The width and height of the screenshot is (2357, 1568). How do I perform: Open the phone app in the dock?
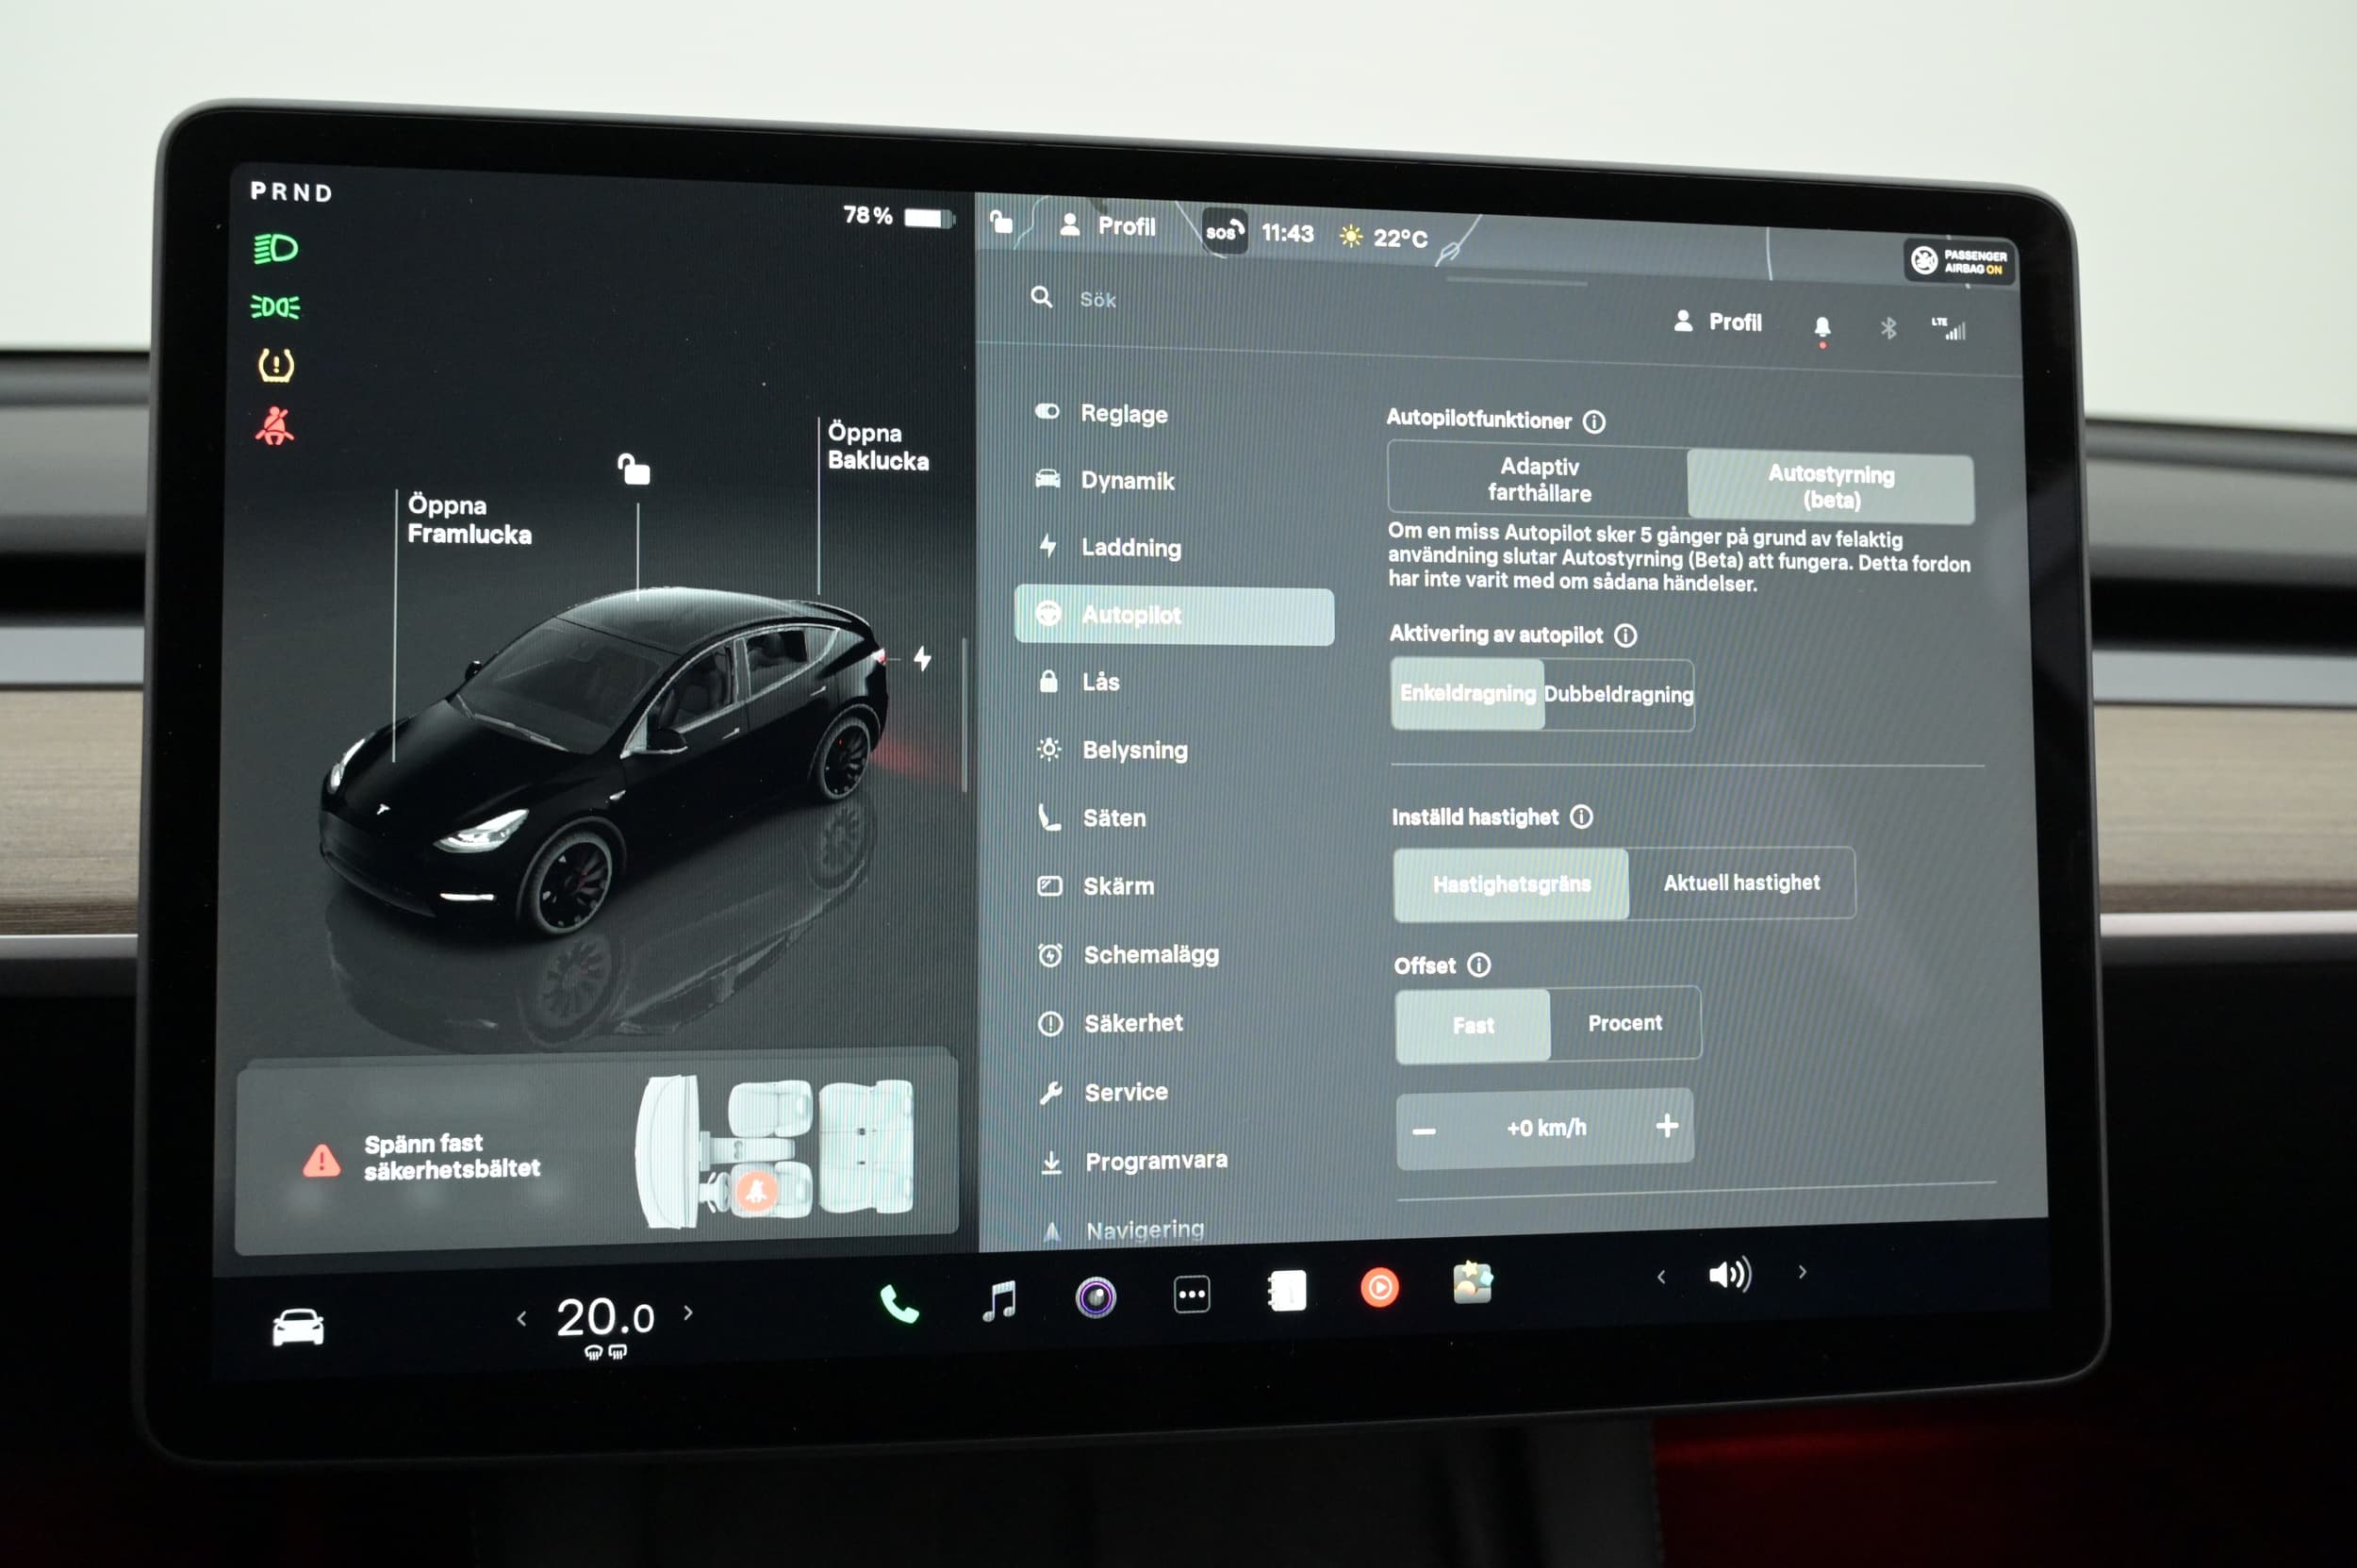898,1304
